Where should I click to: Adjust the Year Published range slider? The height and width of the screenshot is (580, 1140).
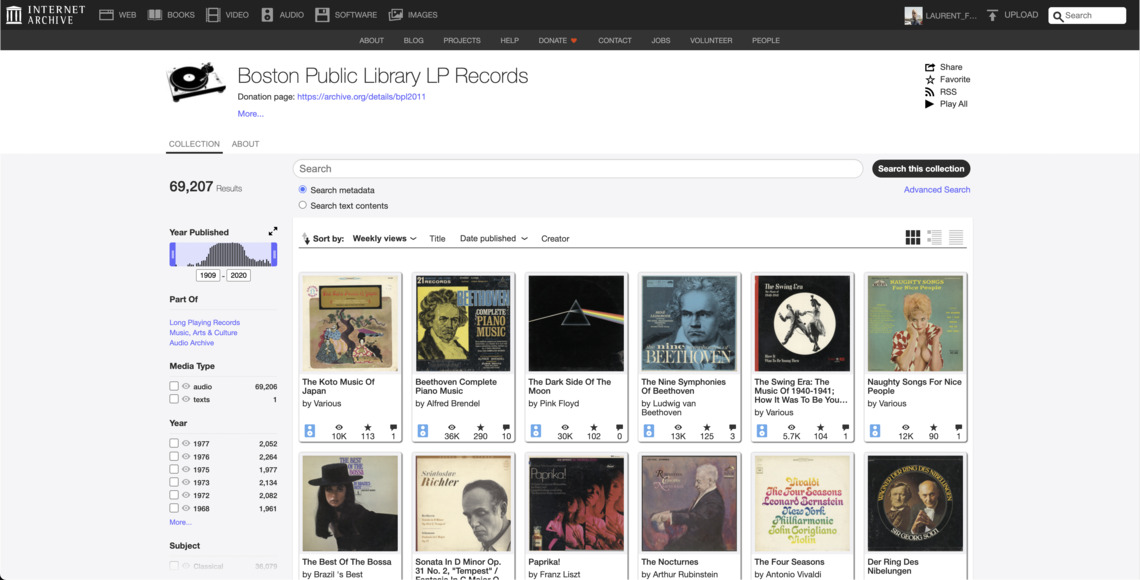click(223, 255)
